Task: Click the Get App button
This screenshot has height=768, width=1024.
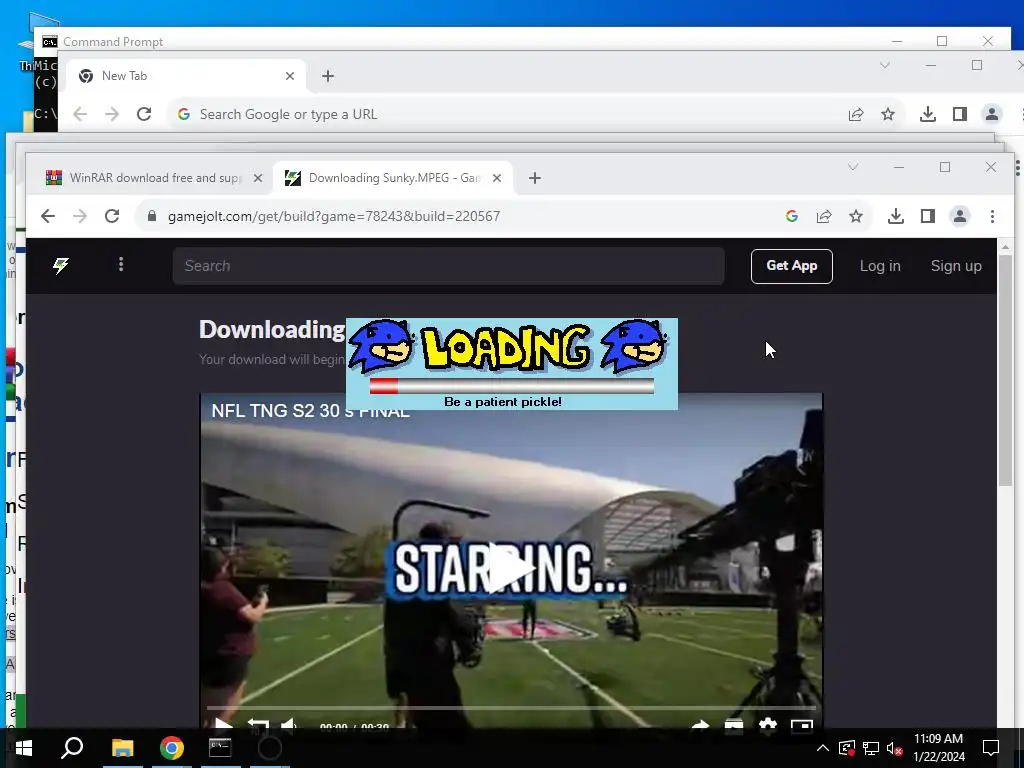Action: (x=792, y=266)
